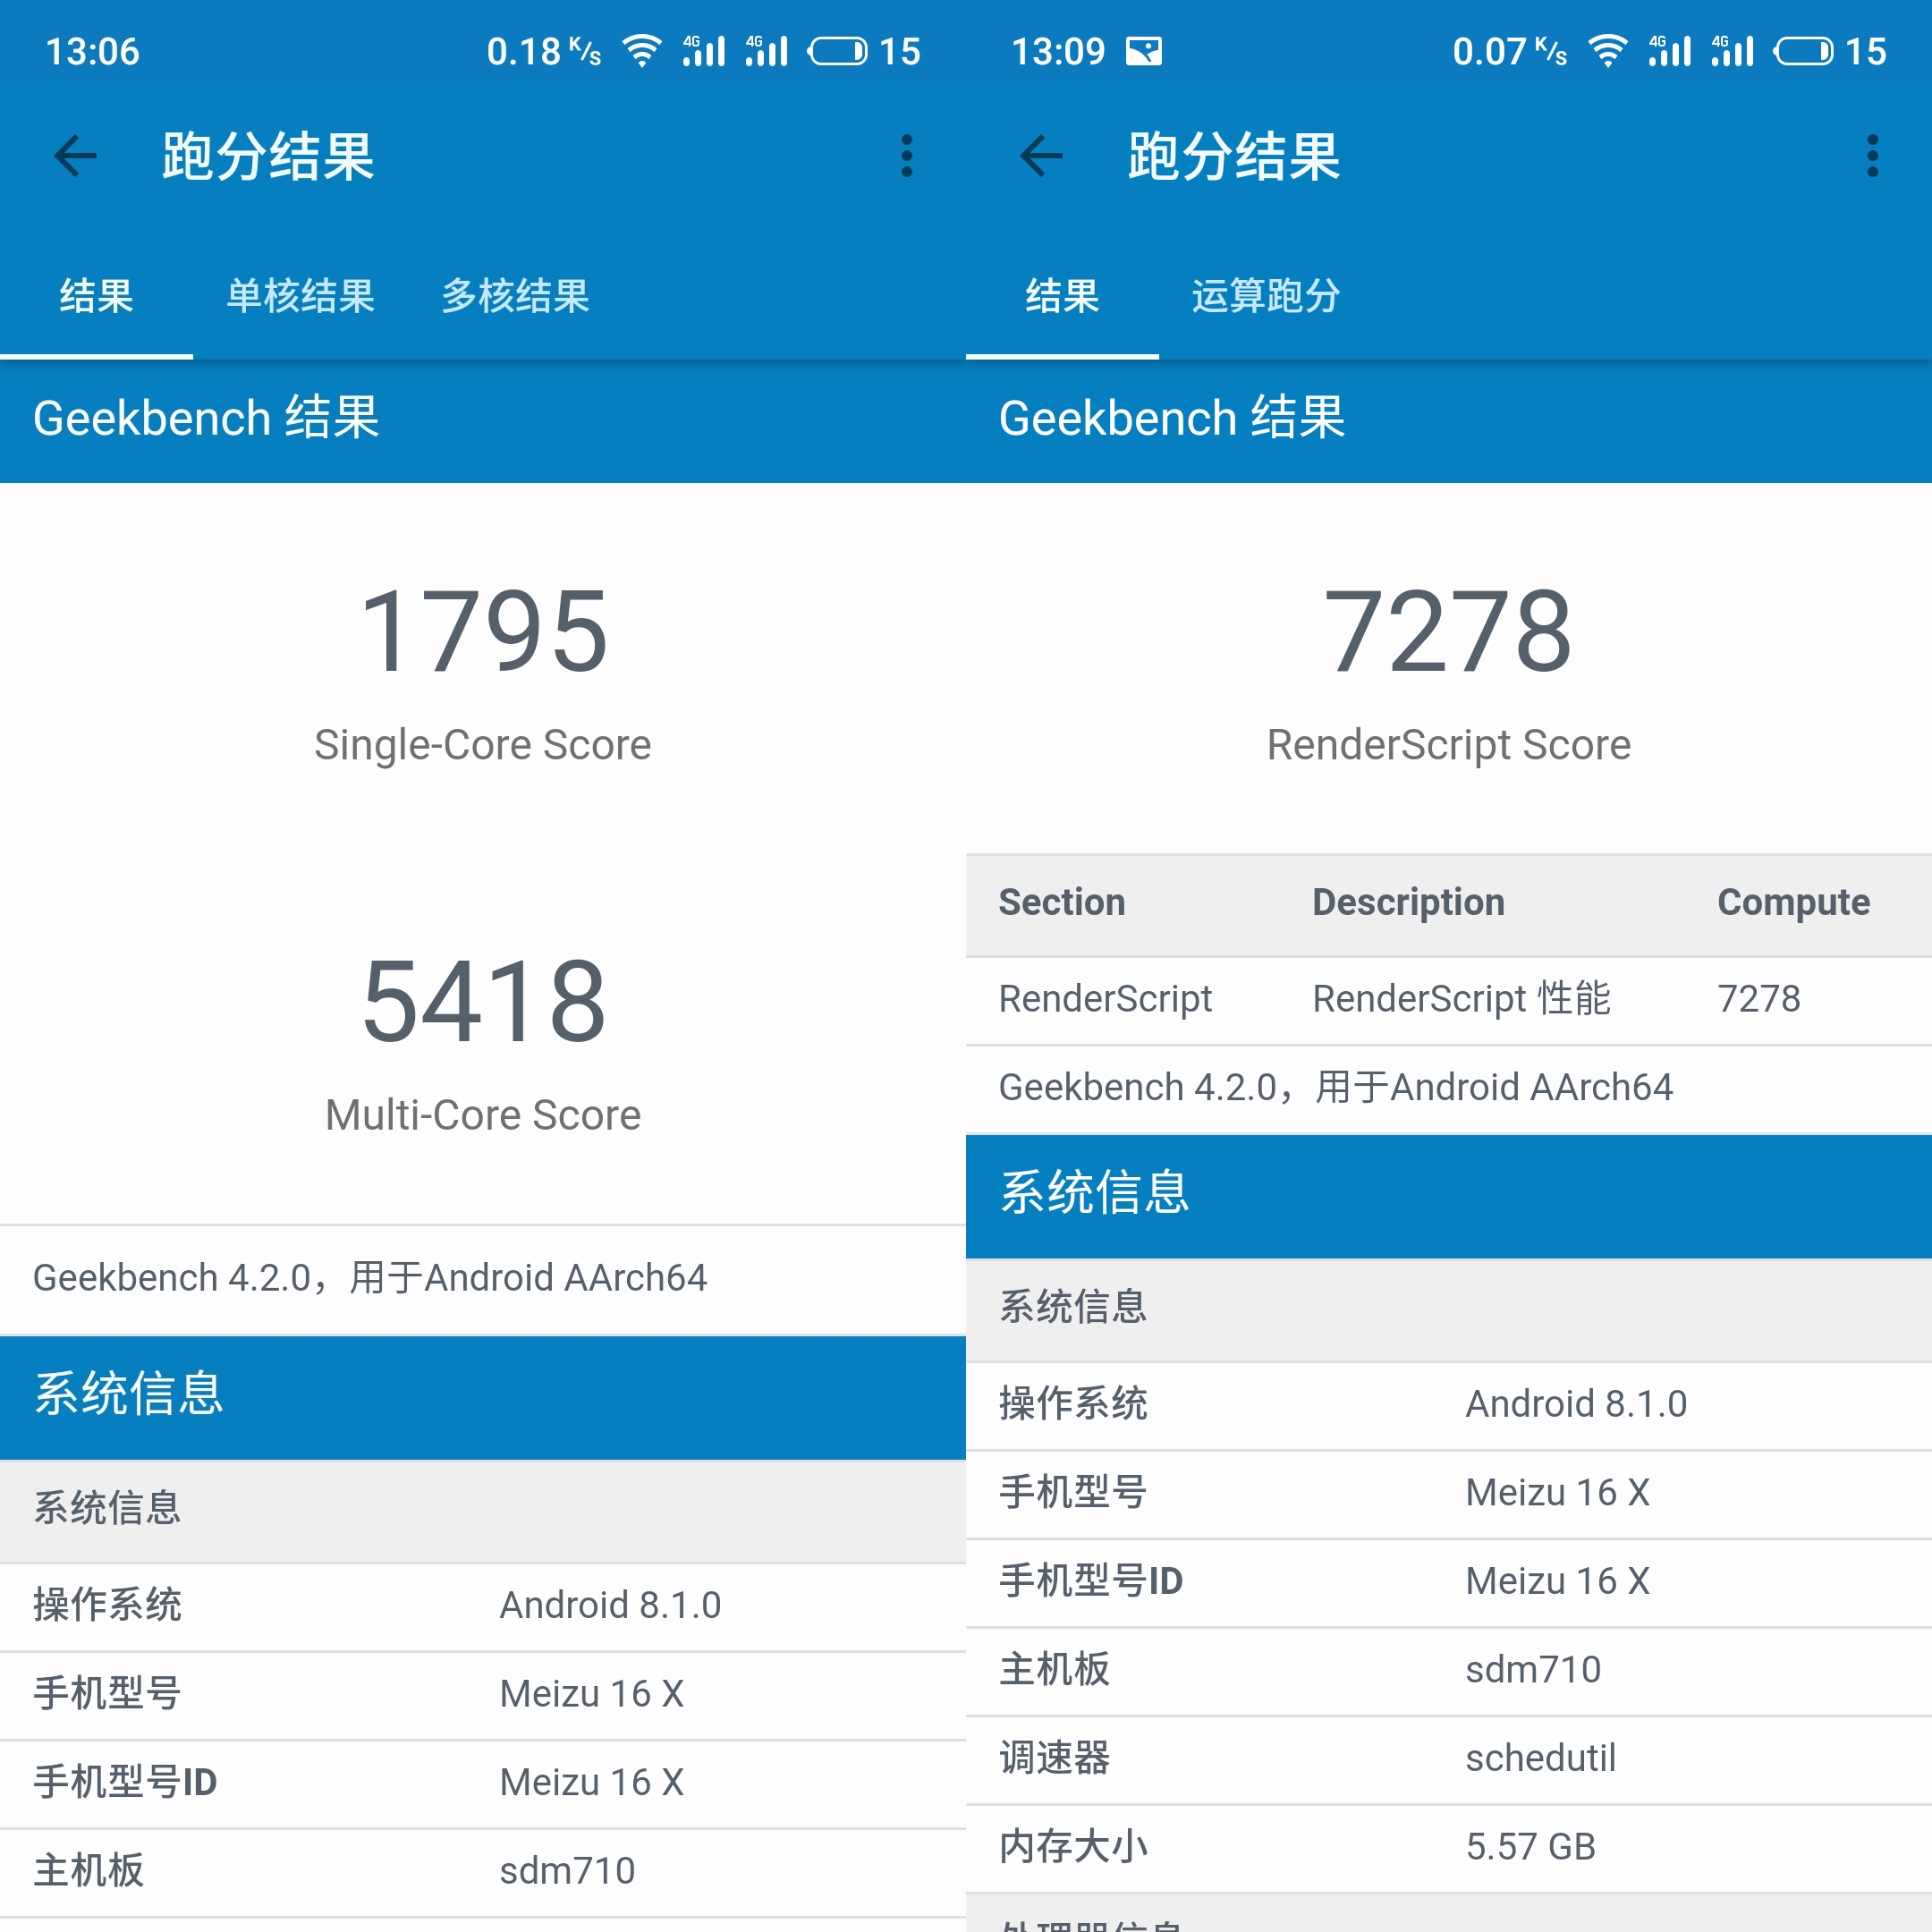Tap the 7278 RenderScript score
The height and width of the screenshot is (1932, 1932).
tap(1448, 631)
